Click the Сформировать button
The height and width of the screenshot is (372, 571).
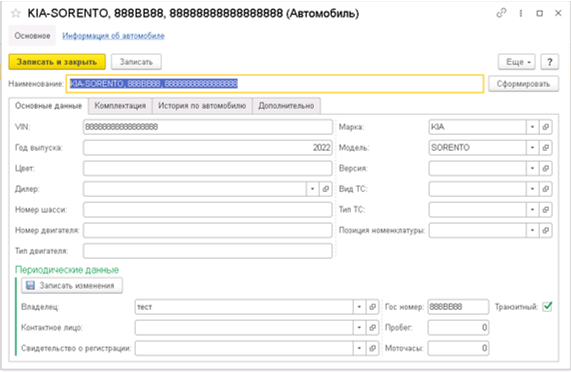[523, 84]
